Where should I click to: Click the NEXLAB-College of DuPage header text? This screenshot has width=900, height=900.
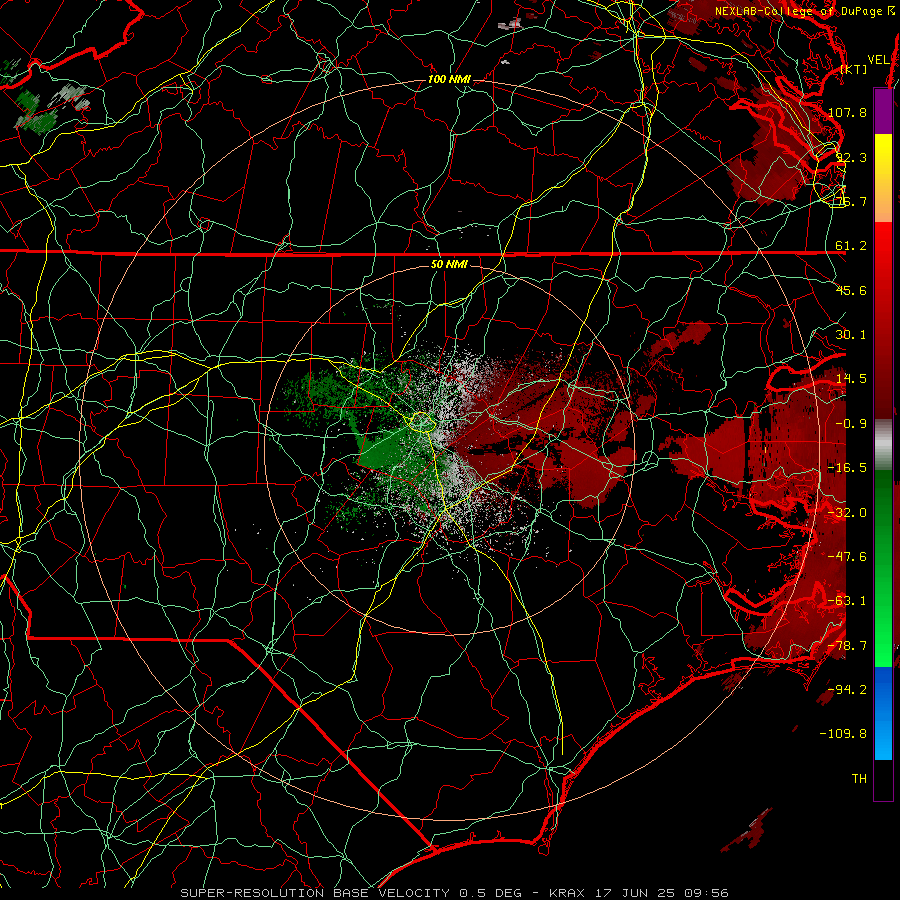799,11
